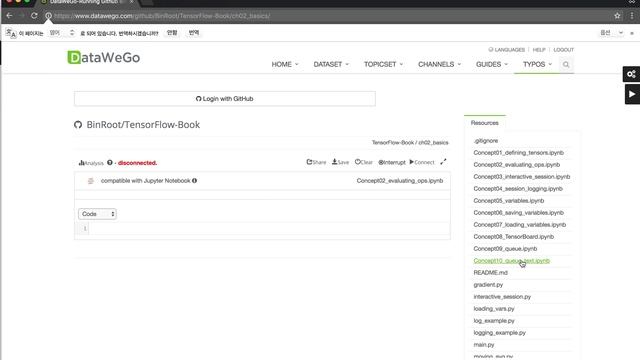Reload the page with the refresh icon
The image size is (640, 360).
click(34, 16)
